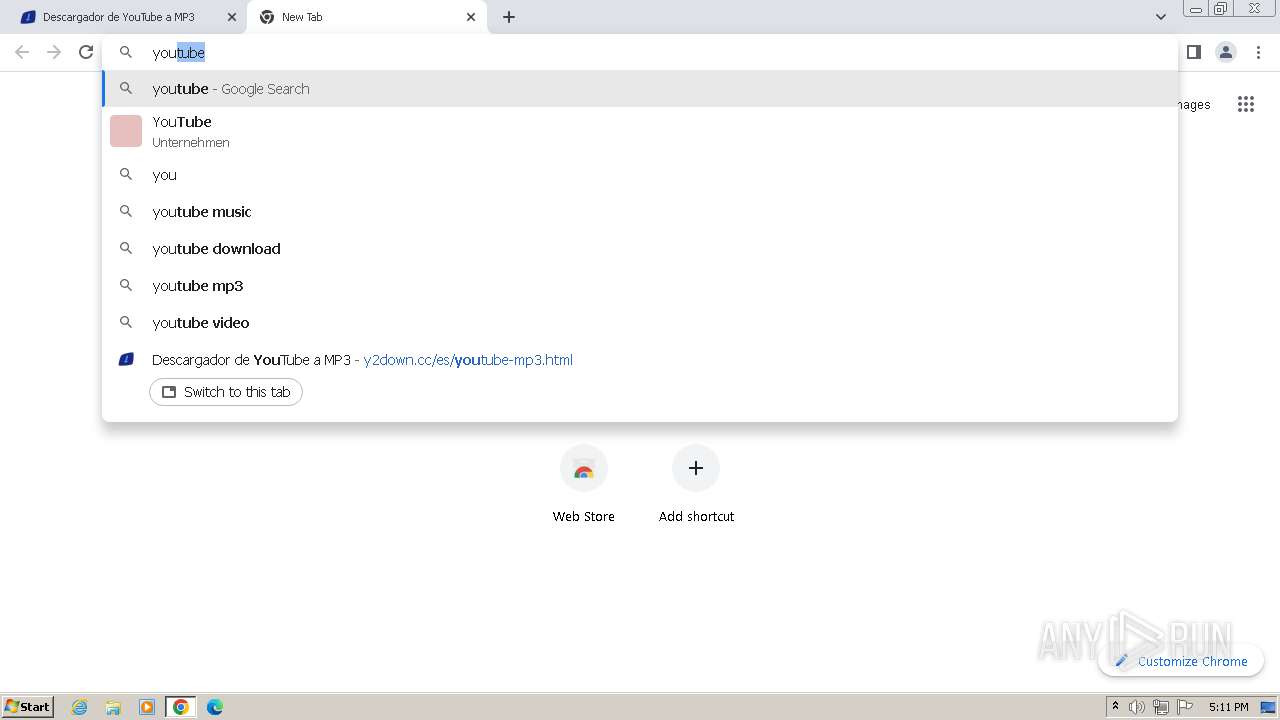Click the search icon beside 'youtube music'
This screenshot has height=720, width=1280.
tap(126, 212)
